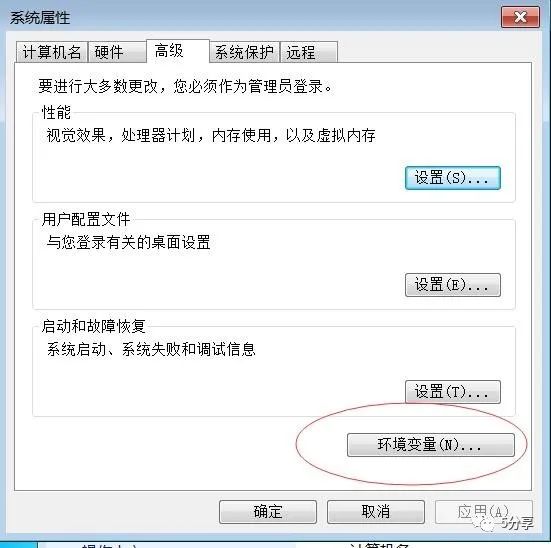Click the administrator login notice text
Image resolution: width=551 pixels, height=548 pixels.
click(186, 86)
